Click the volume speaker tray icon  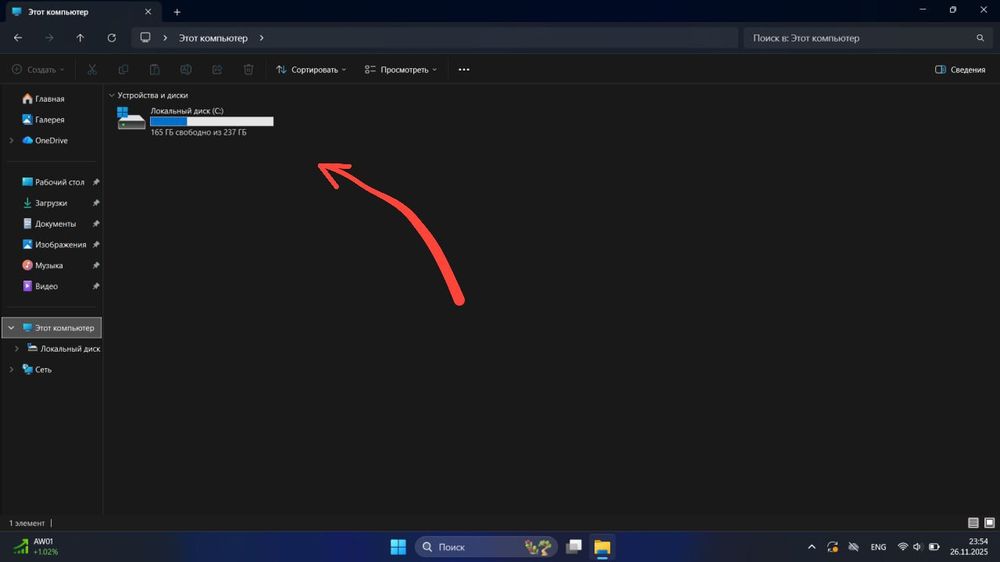tap(917, 547)
